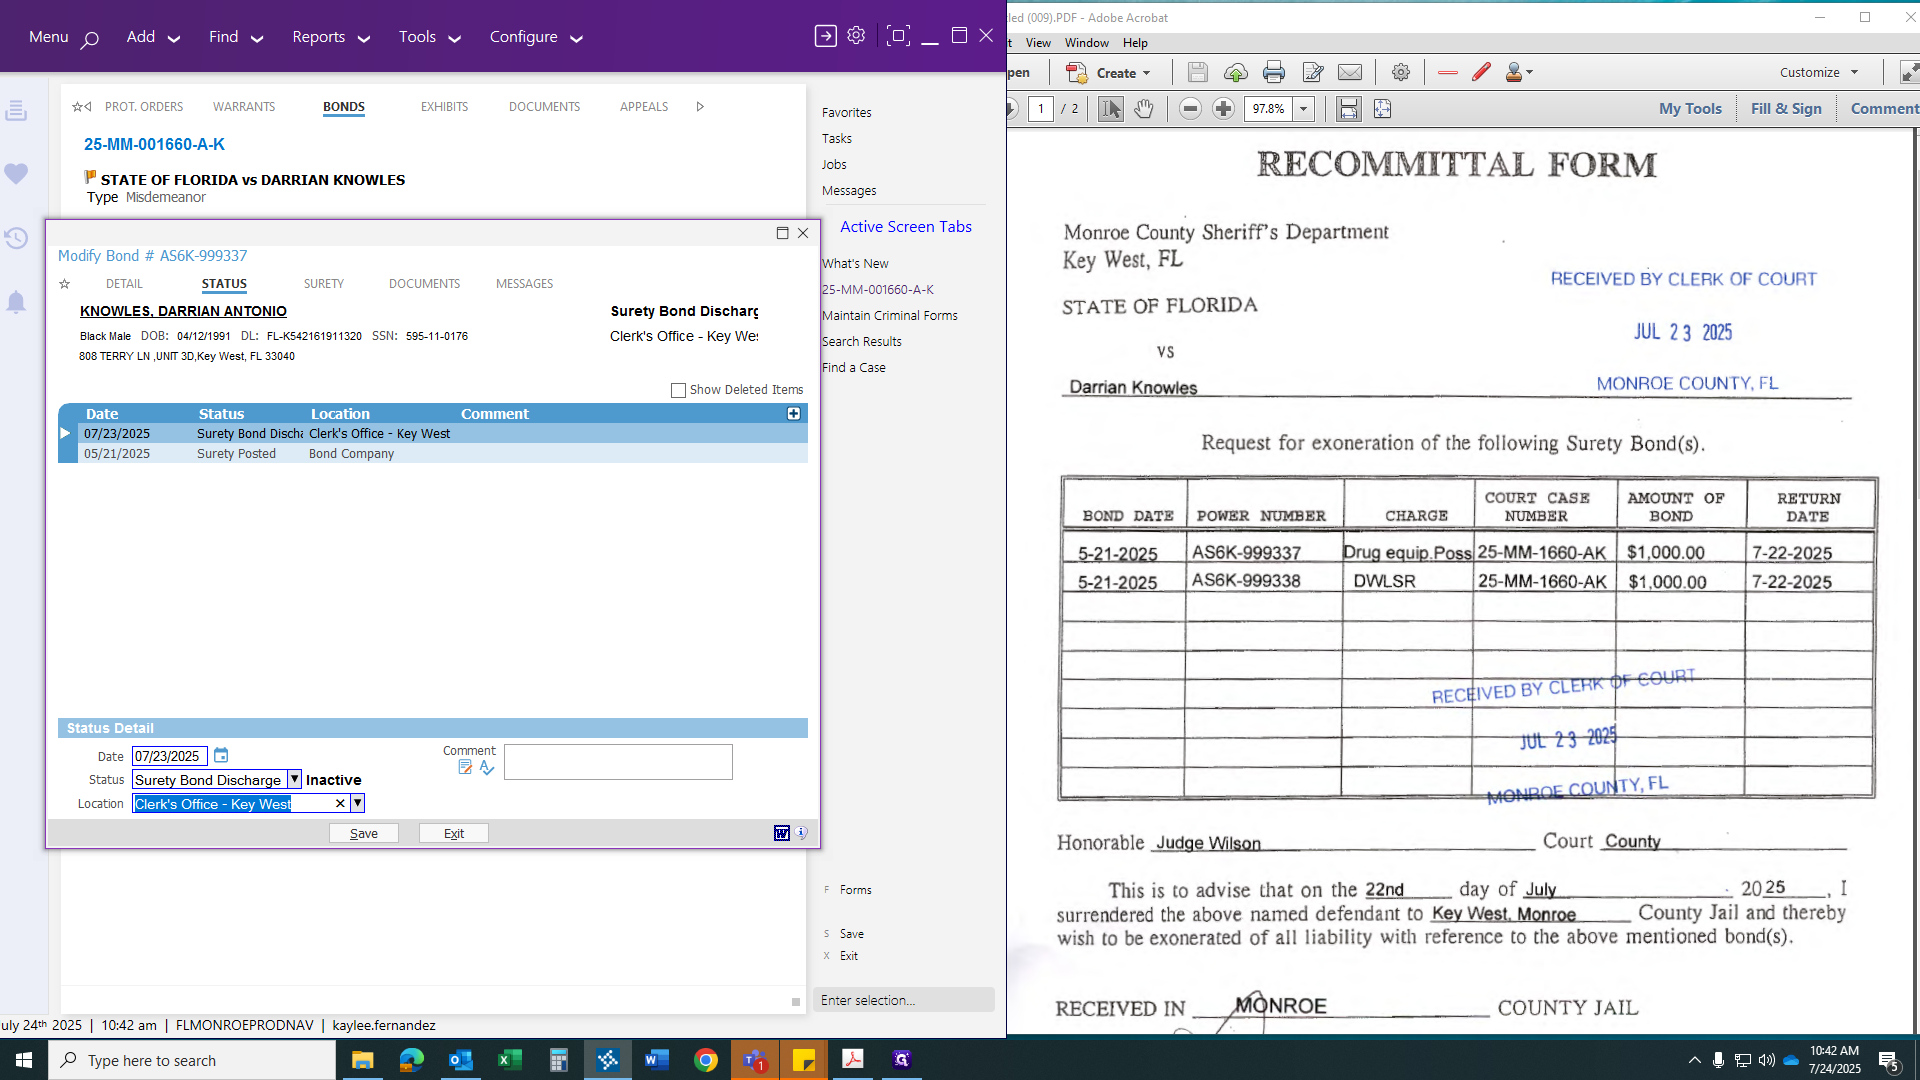Open Excel from the Windows taskbar
The height and width of the screenshot is (1080, 1920).
coord(509,1060)
